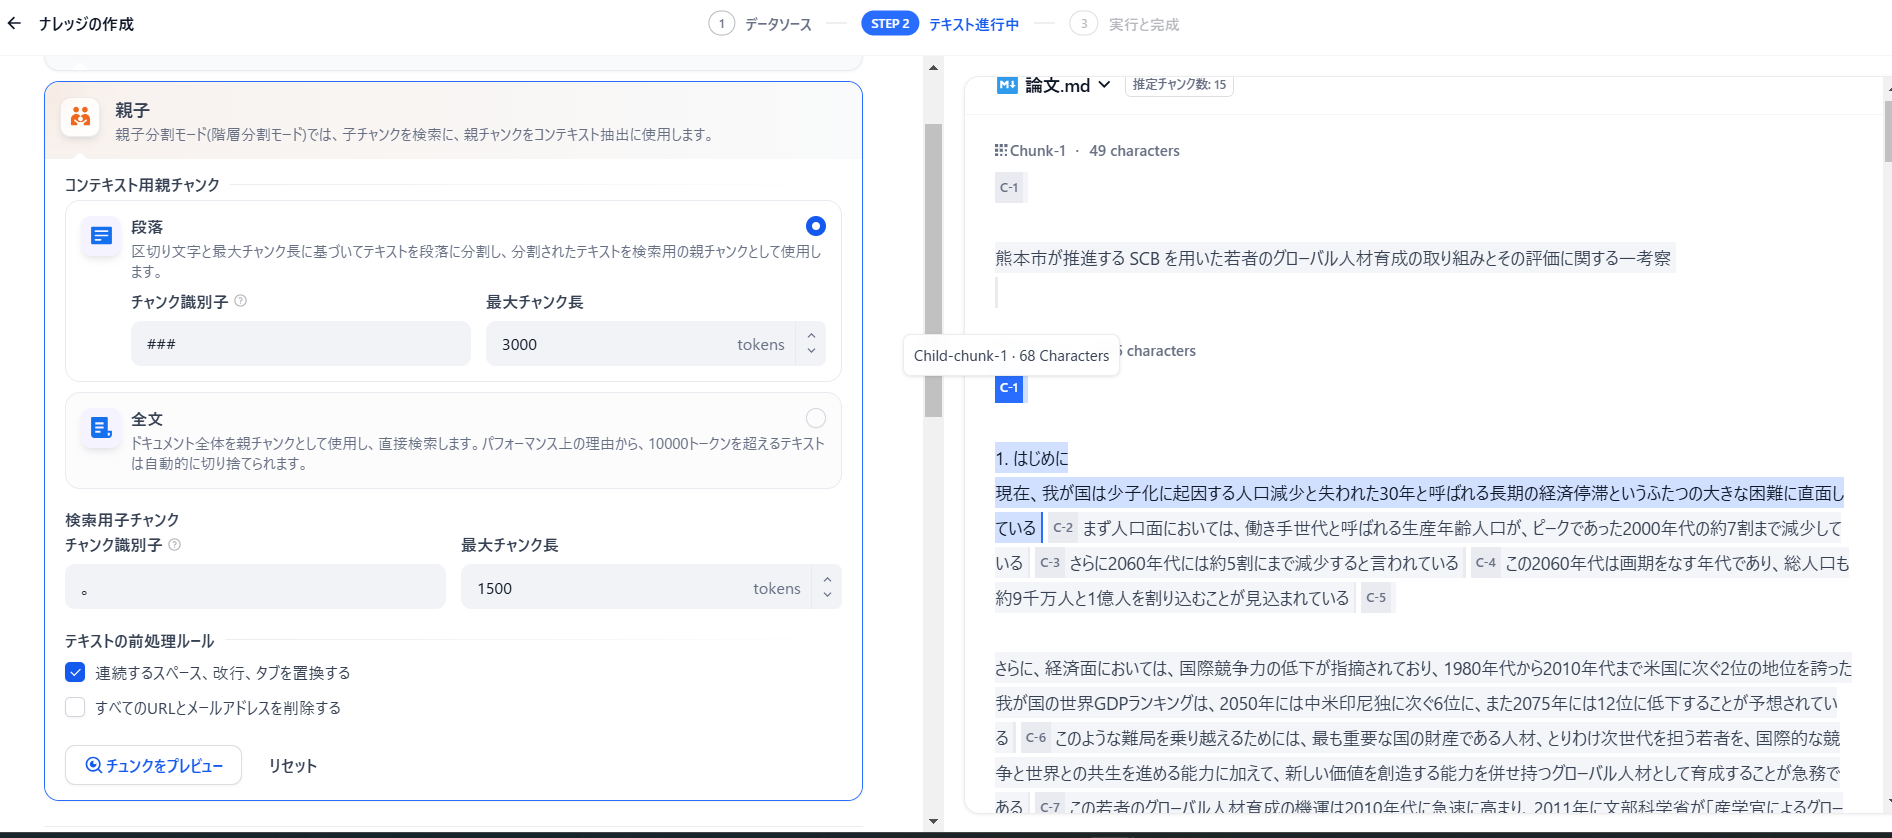Click child チャンク識別子 field containing 。
The height and width of the screenshot is (838, 1892).
[256, 588]
